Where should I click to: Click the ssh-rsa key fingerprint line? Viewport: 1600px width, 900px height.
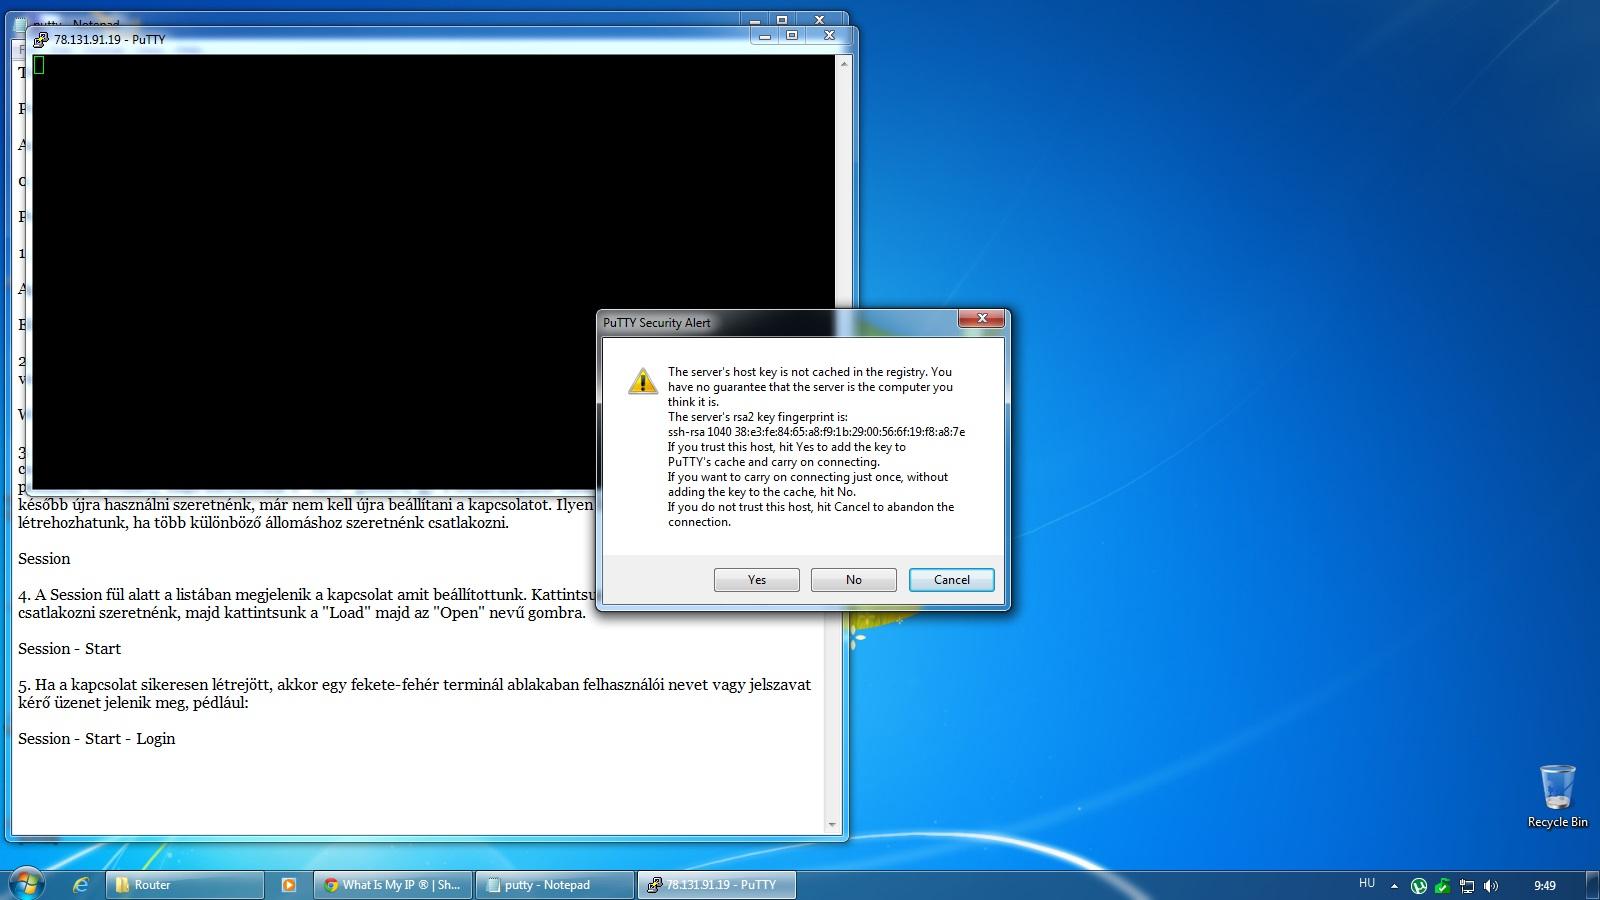coord(816,432)
